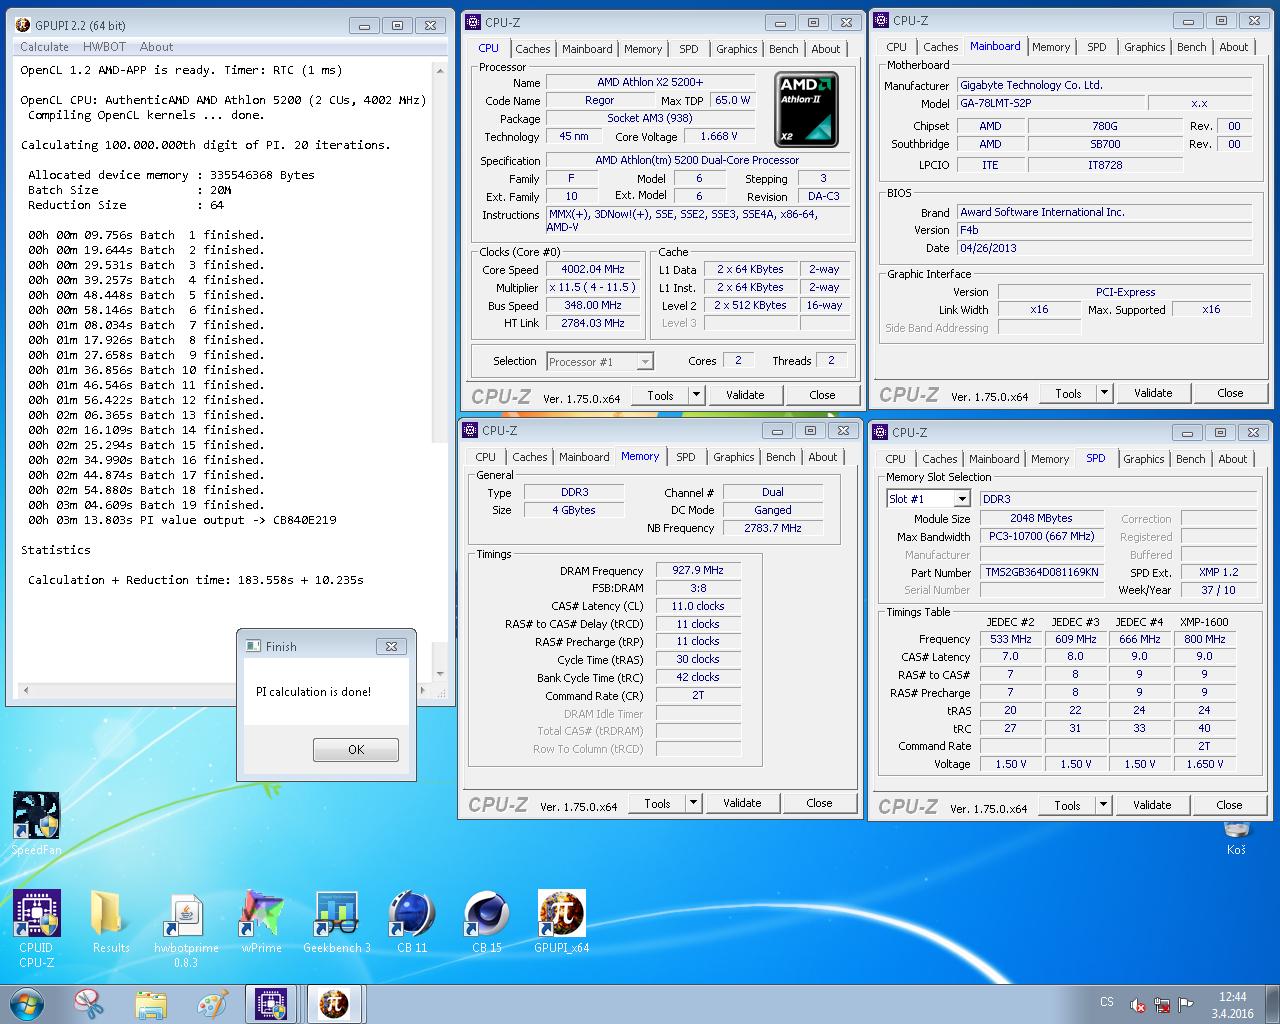Click the Part Number TMS2GB364D081169KN field
Screen dimensions: 1280x1024
1041,573
